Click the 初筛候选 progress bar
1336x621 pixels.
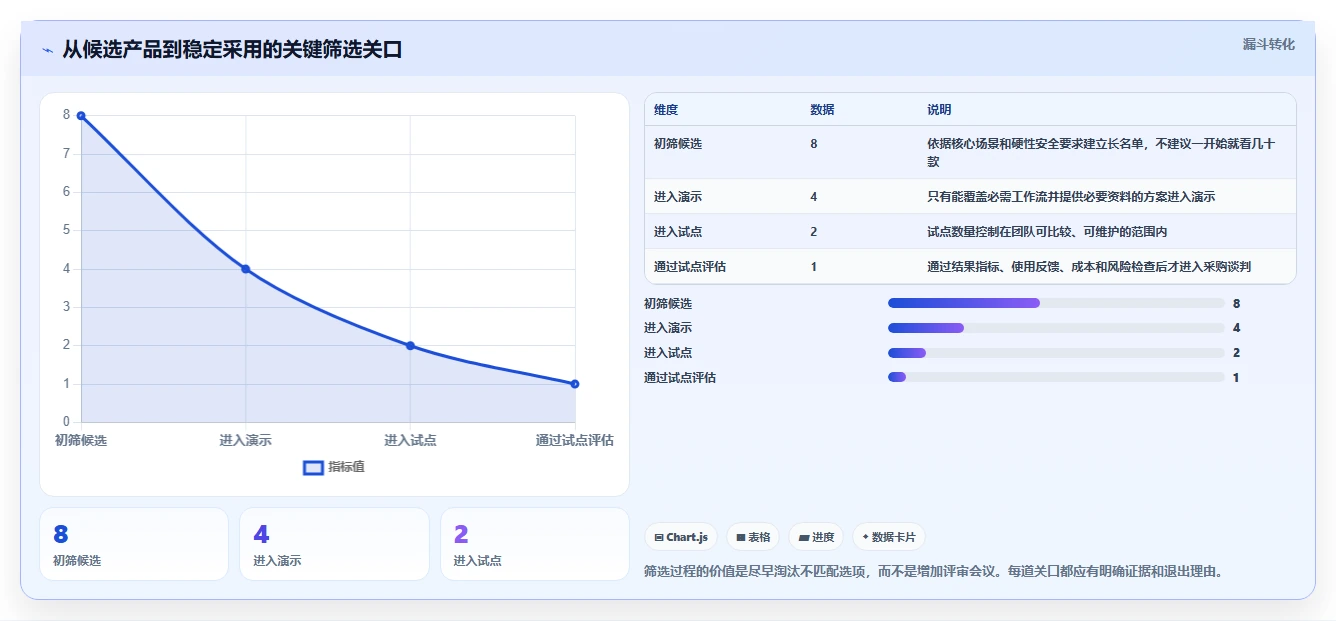tap(1056, 303)
